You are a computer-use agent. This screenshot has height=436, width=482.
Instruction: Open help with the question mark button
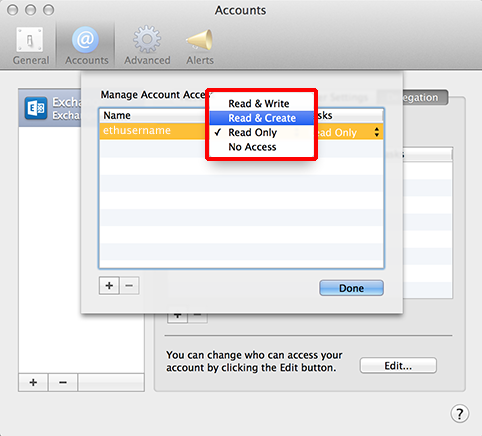tap(460, 414)
